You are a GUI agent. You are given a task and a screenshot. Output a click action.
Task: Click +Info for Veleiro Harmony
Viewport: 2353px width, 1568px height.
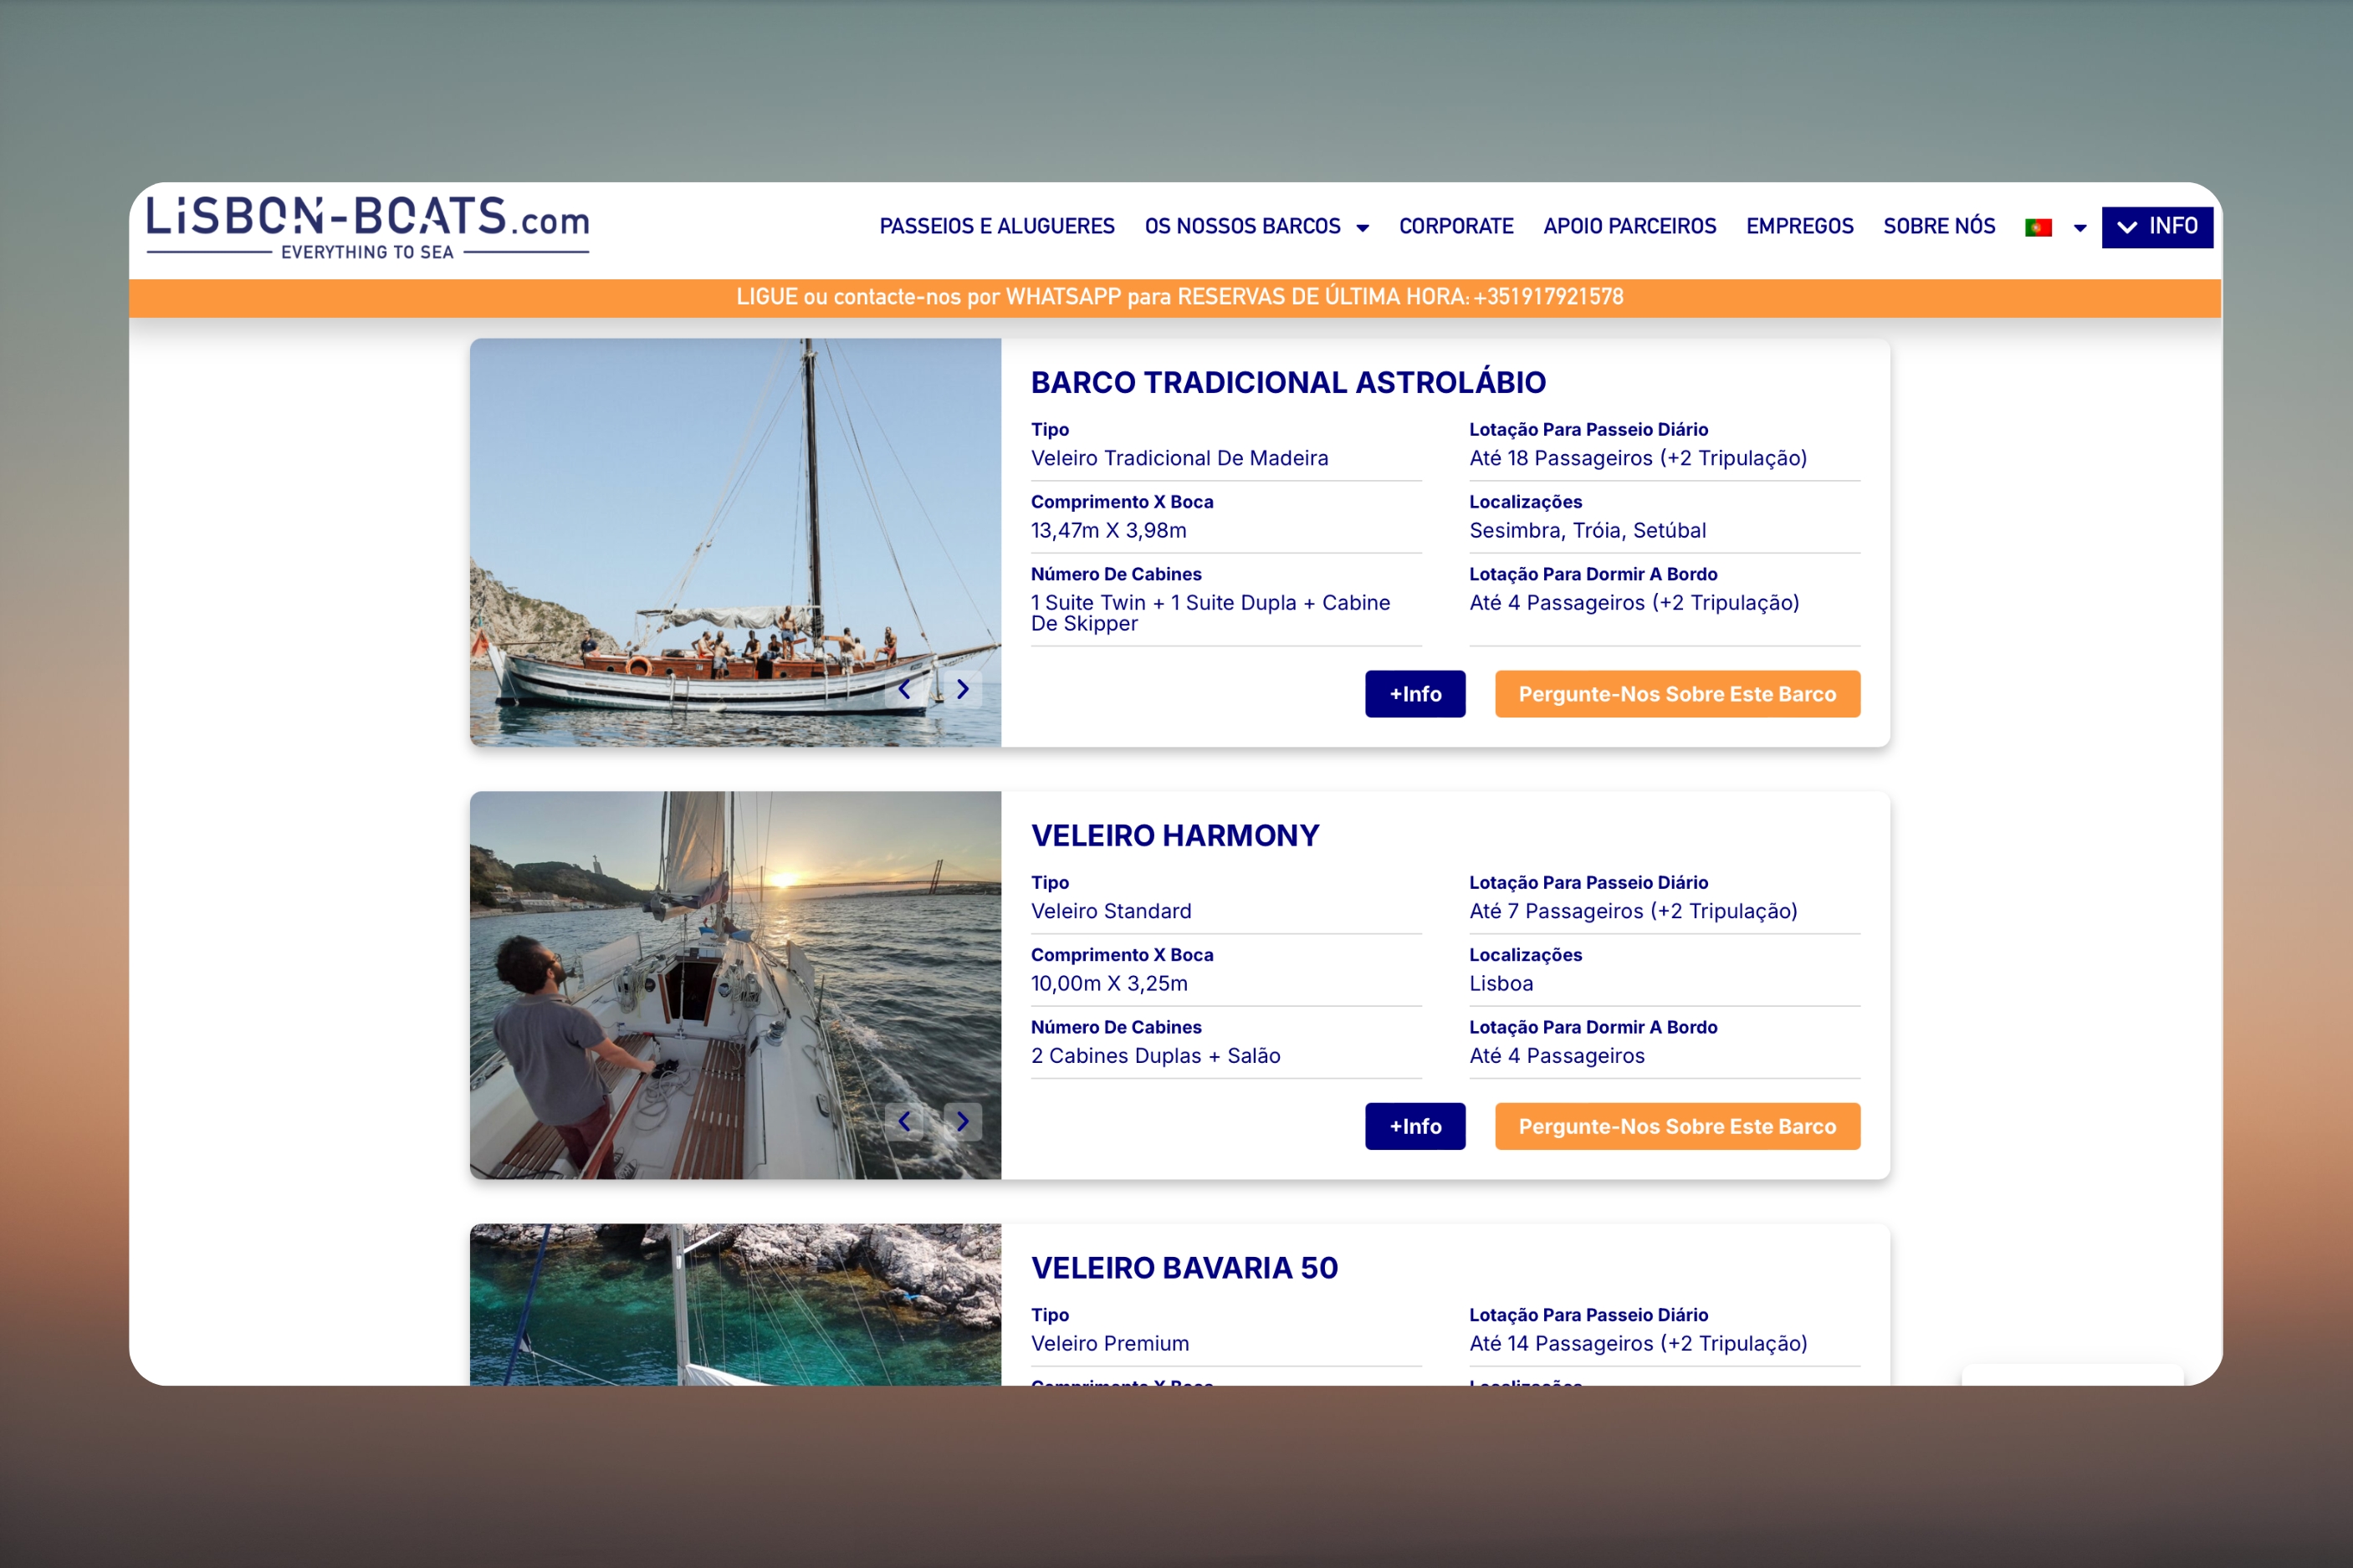tap(1415, 1127)
